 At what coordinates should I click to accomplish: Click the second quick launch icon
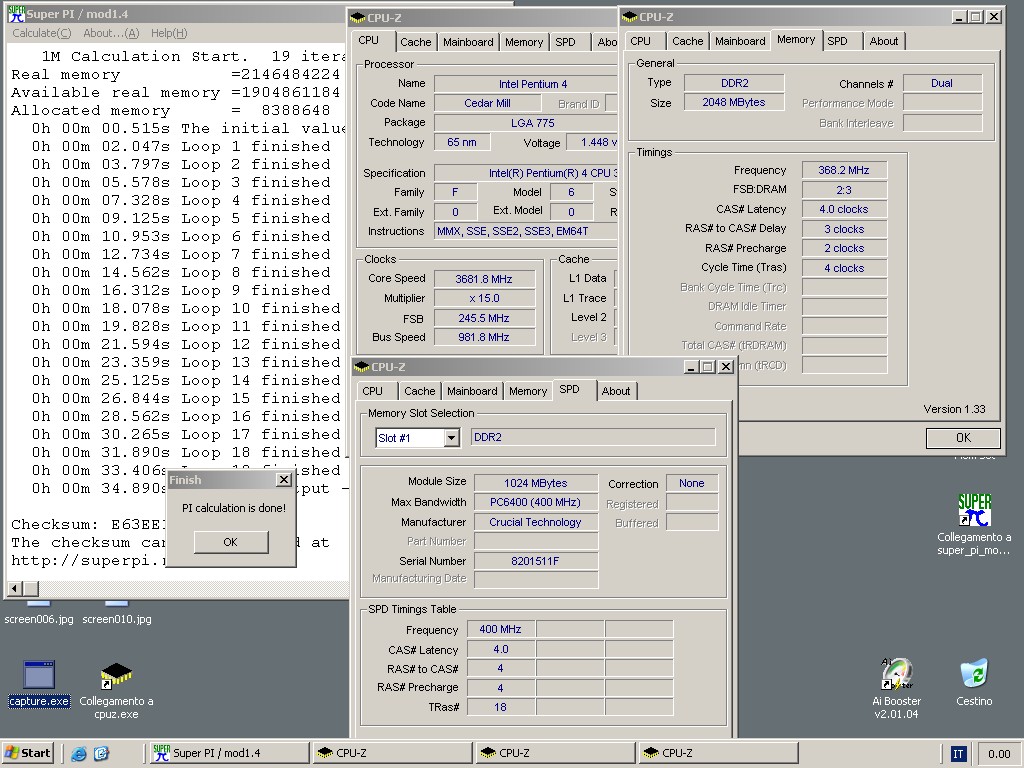tap(101, 754)
